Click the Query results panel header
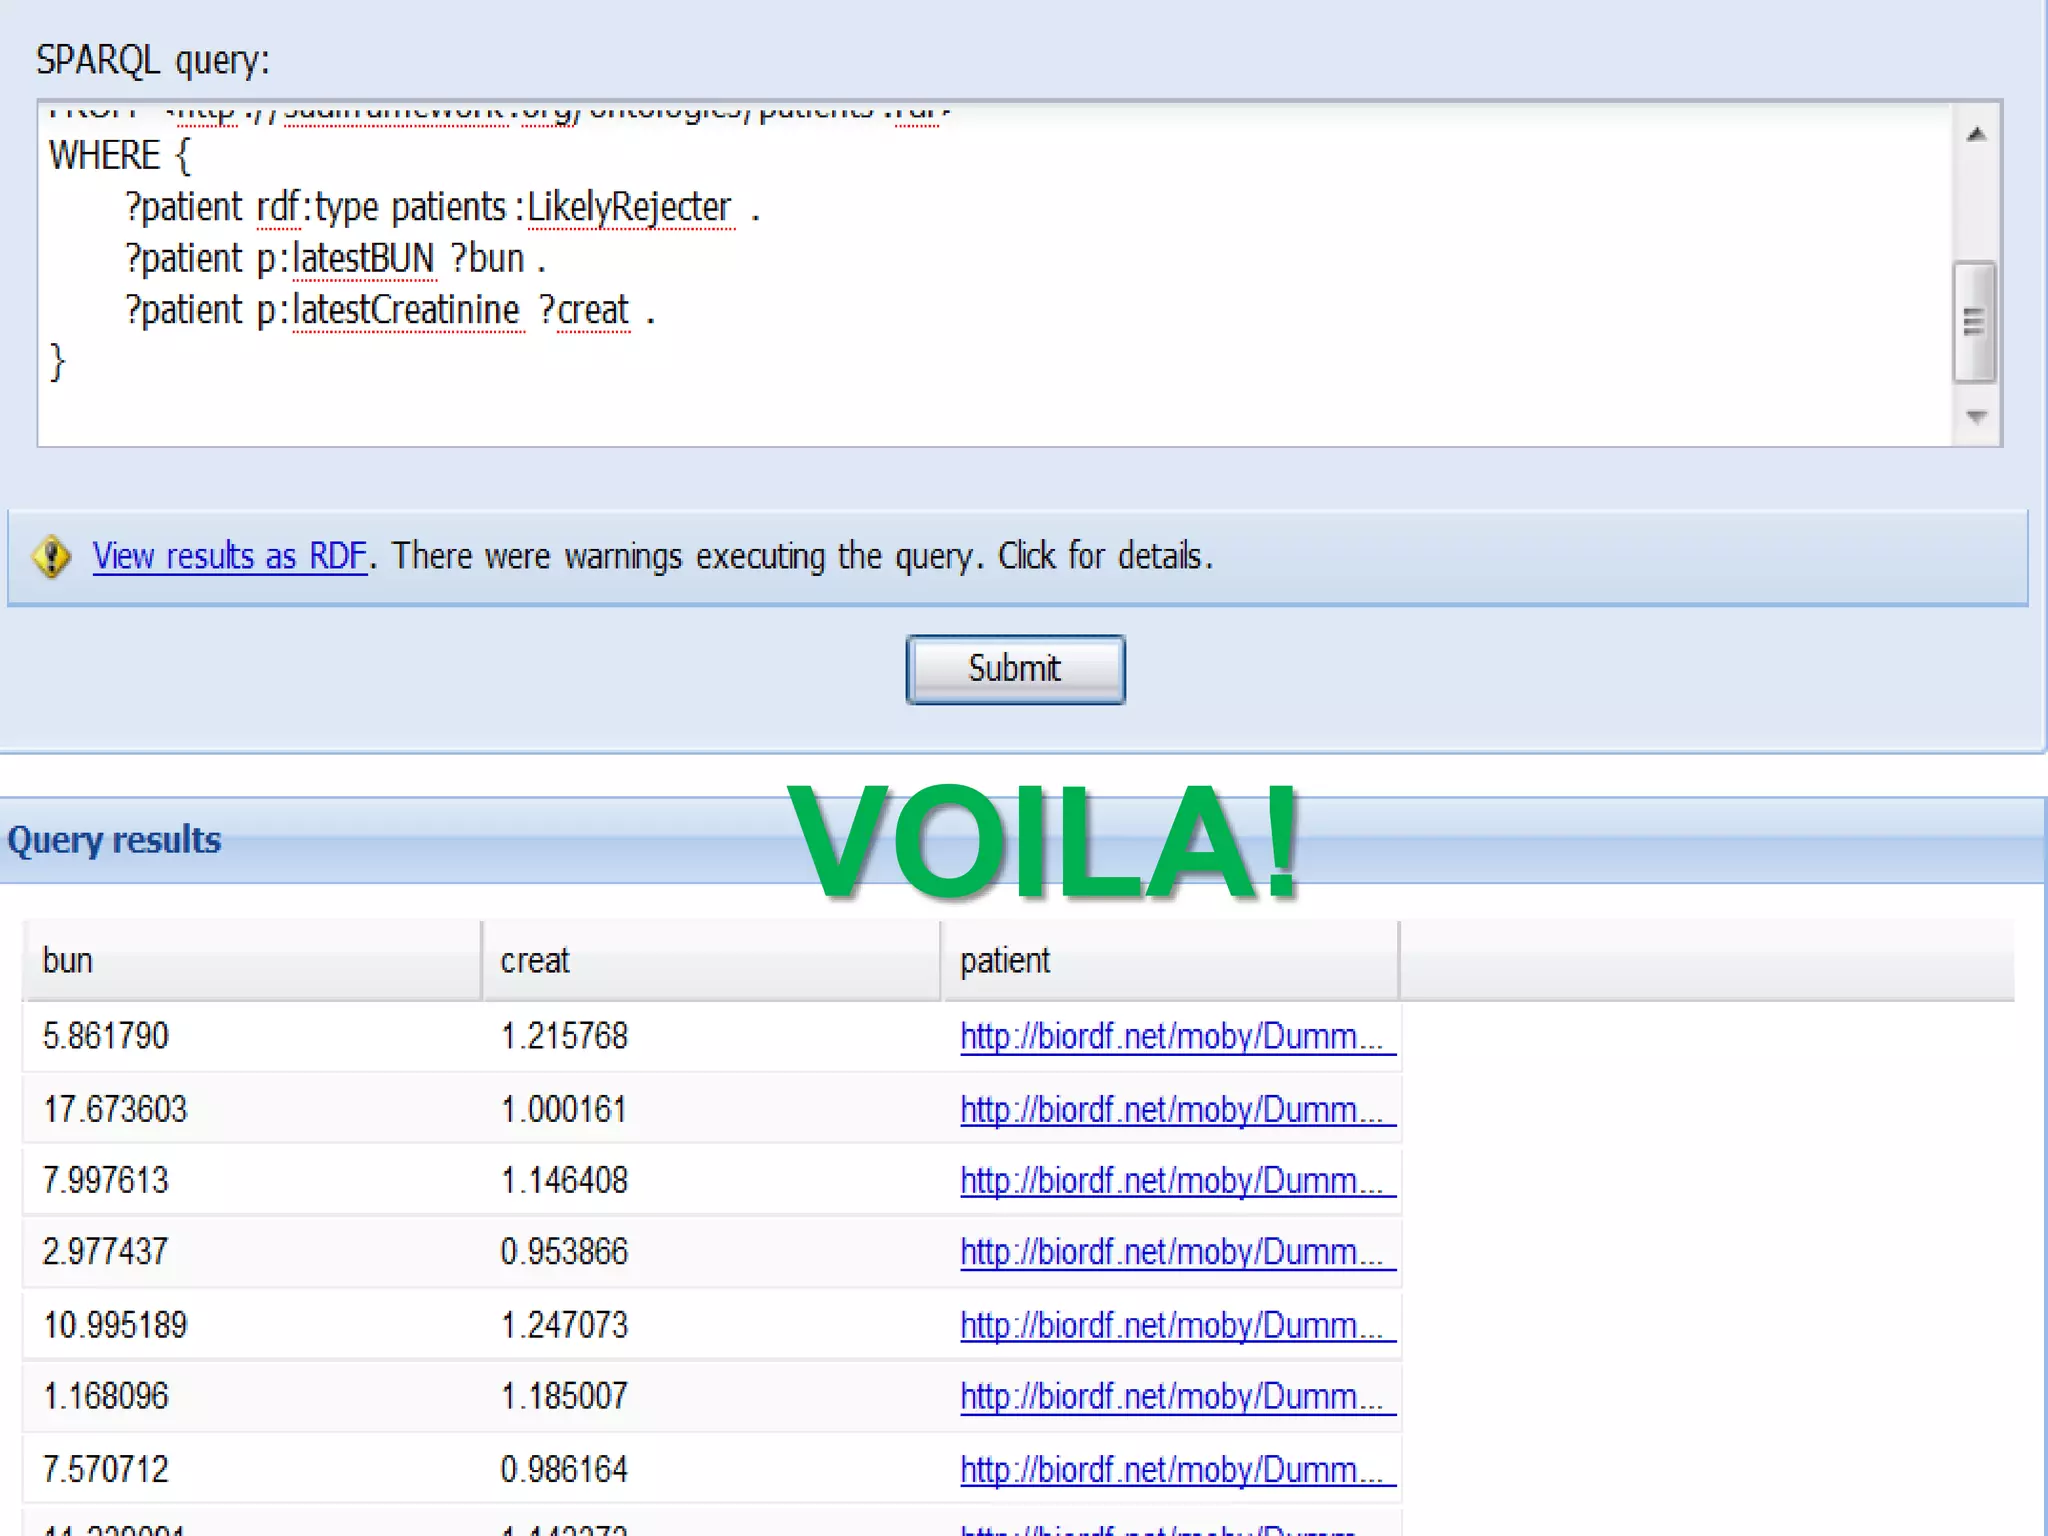This screenshot has height=1536, width=2048. point(1022,841)
